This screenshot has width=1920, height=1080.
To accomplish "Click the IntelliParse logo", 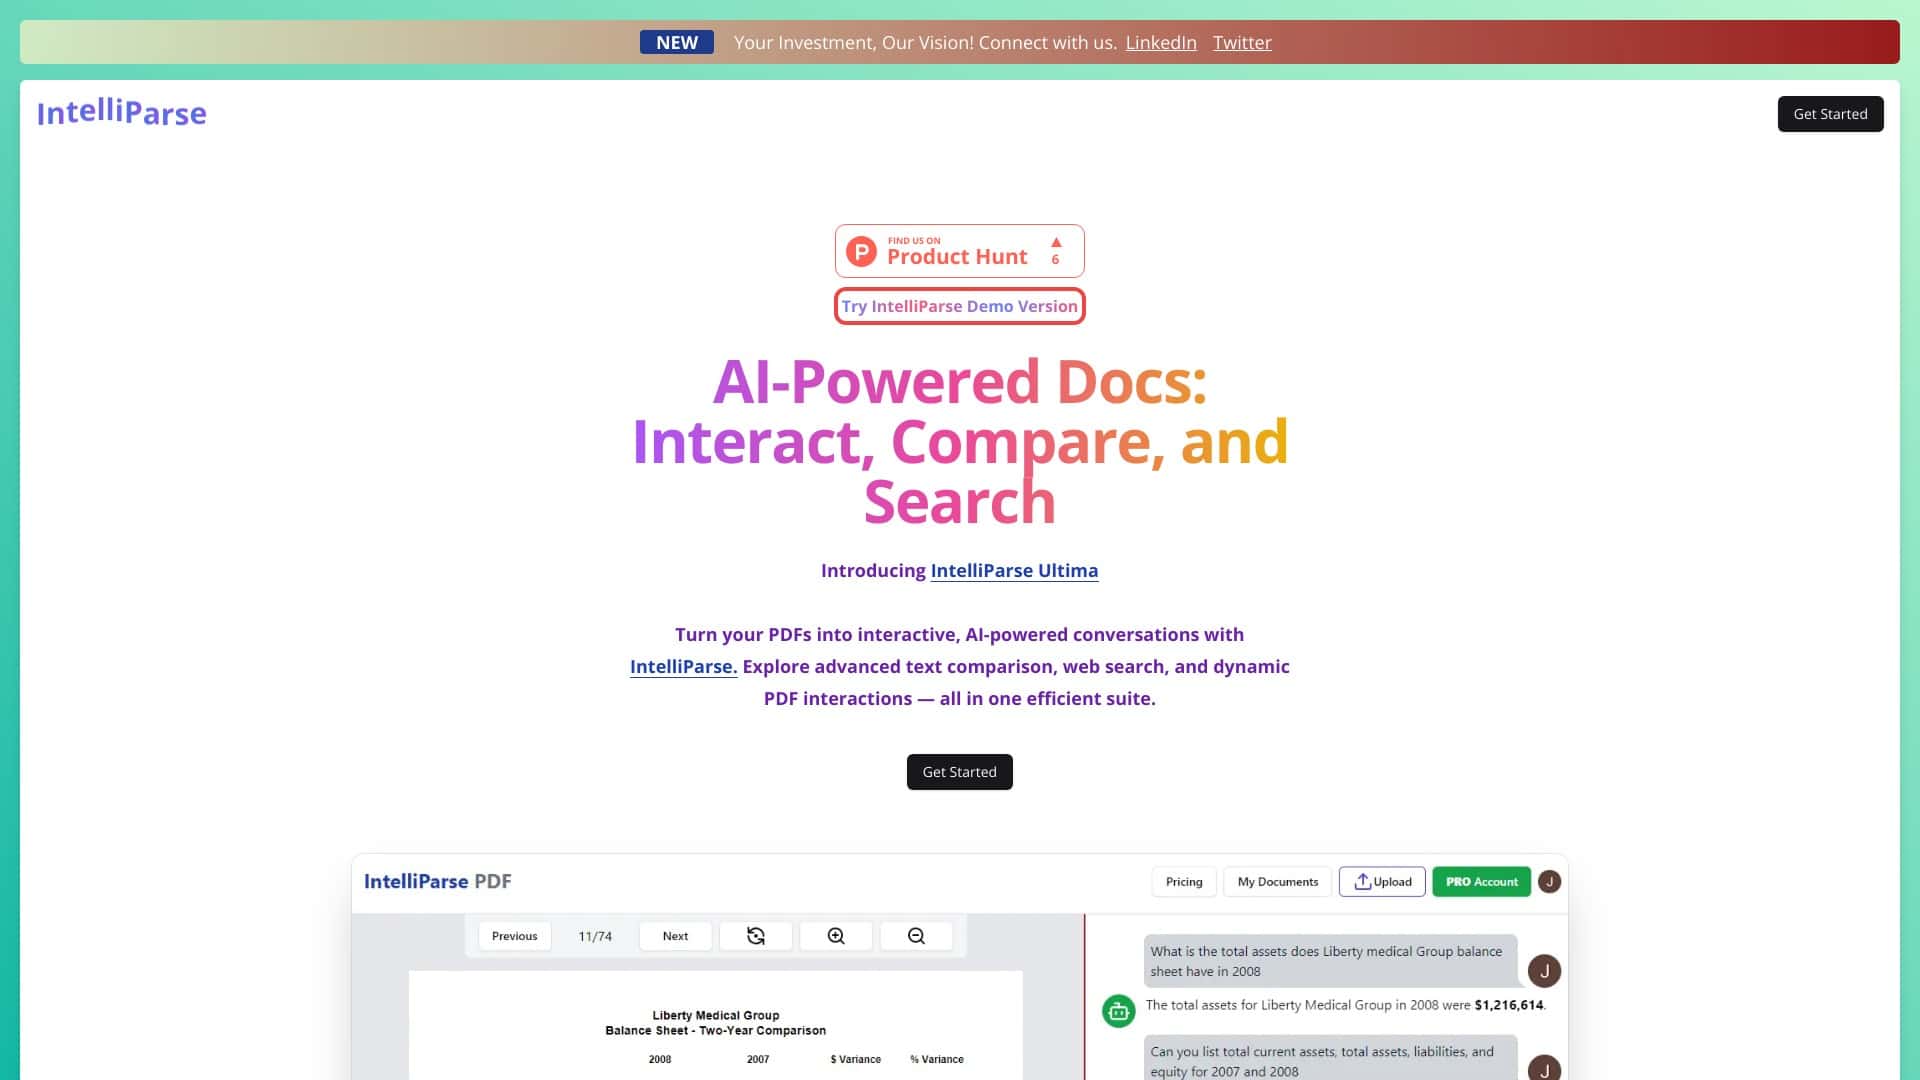I will 121,113.
